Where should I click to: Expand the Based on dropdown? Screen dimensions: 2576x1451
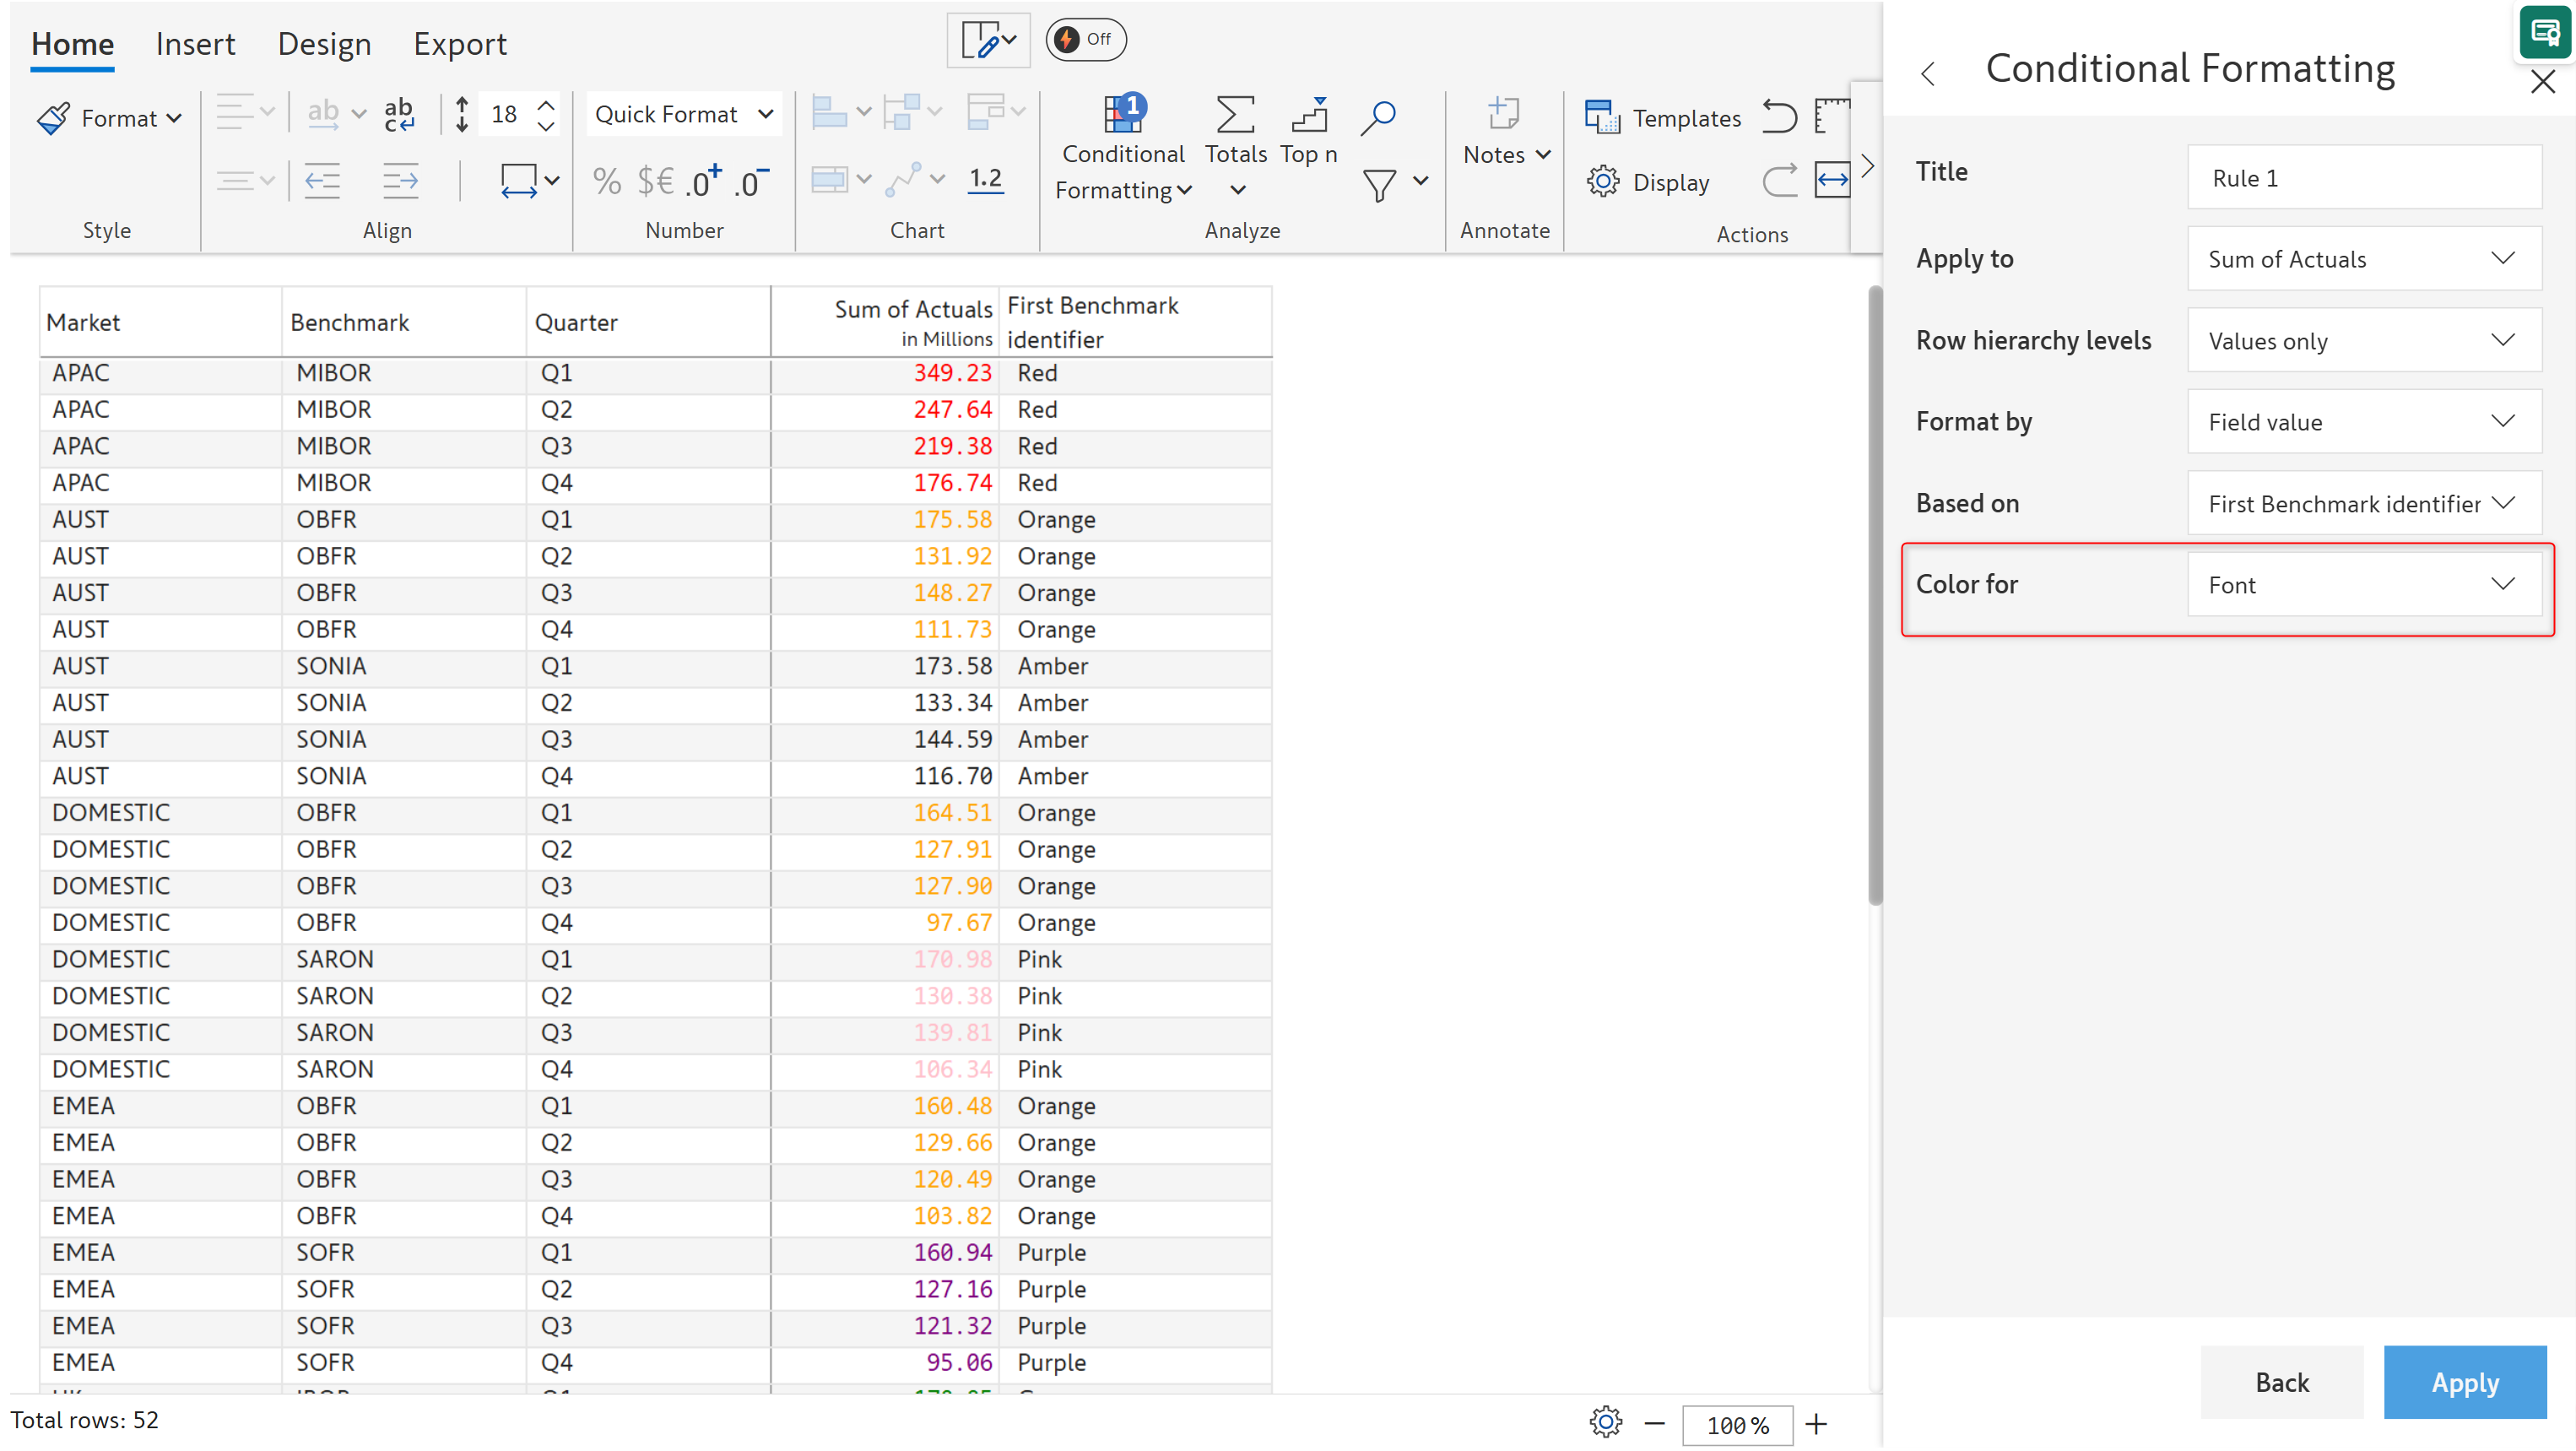click(x=2363, y=504)
